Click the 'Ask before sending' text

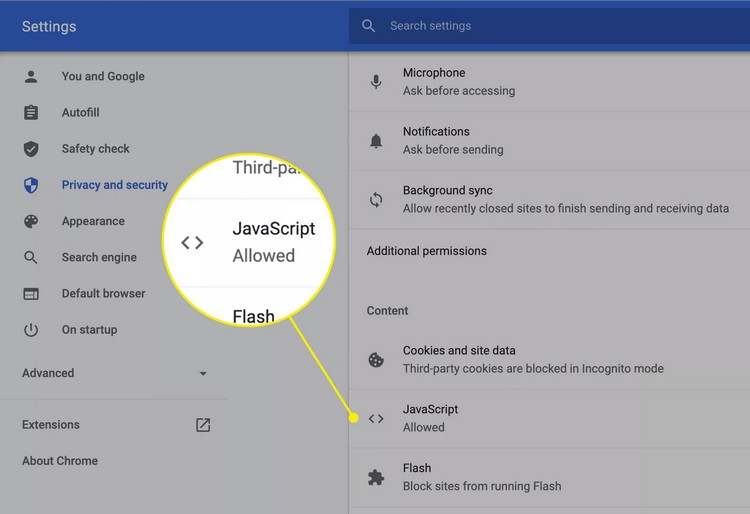click(453, 150)
